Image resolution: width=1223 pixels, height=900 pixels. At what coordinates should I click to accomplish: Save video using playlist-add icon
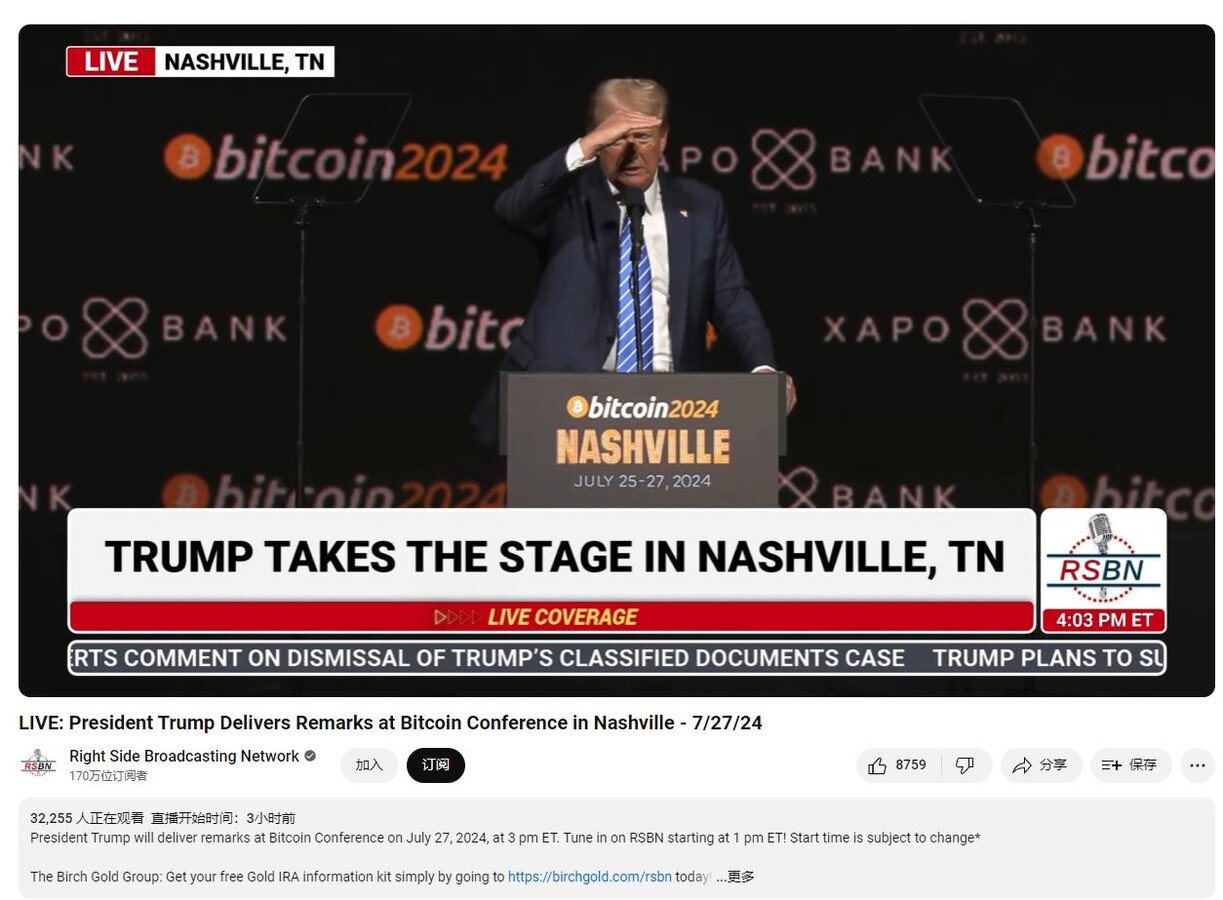click(1111, 765)
